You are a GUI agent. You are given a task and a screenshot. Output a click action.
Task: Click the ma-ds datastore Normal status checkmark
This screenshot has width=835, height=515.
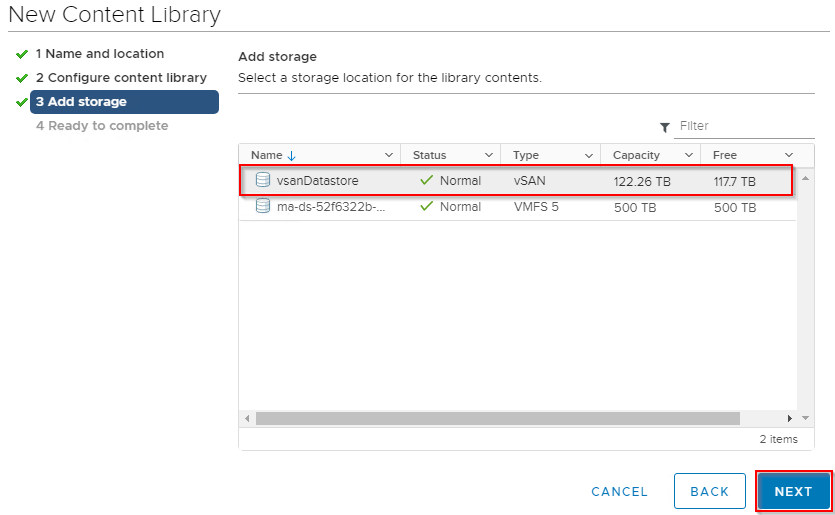(x=427, y=206)
